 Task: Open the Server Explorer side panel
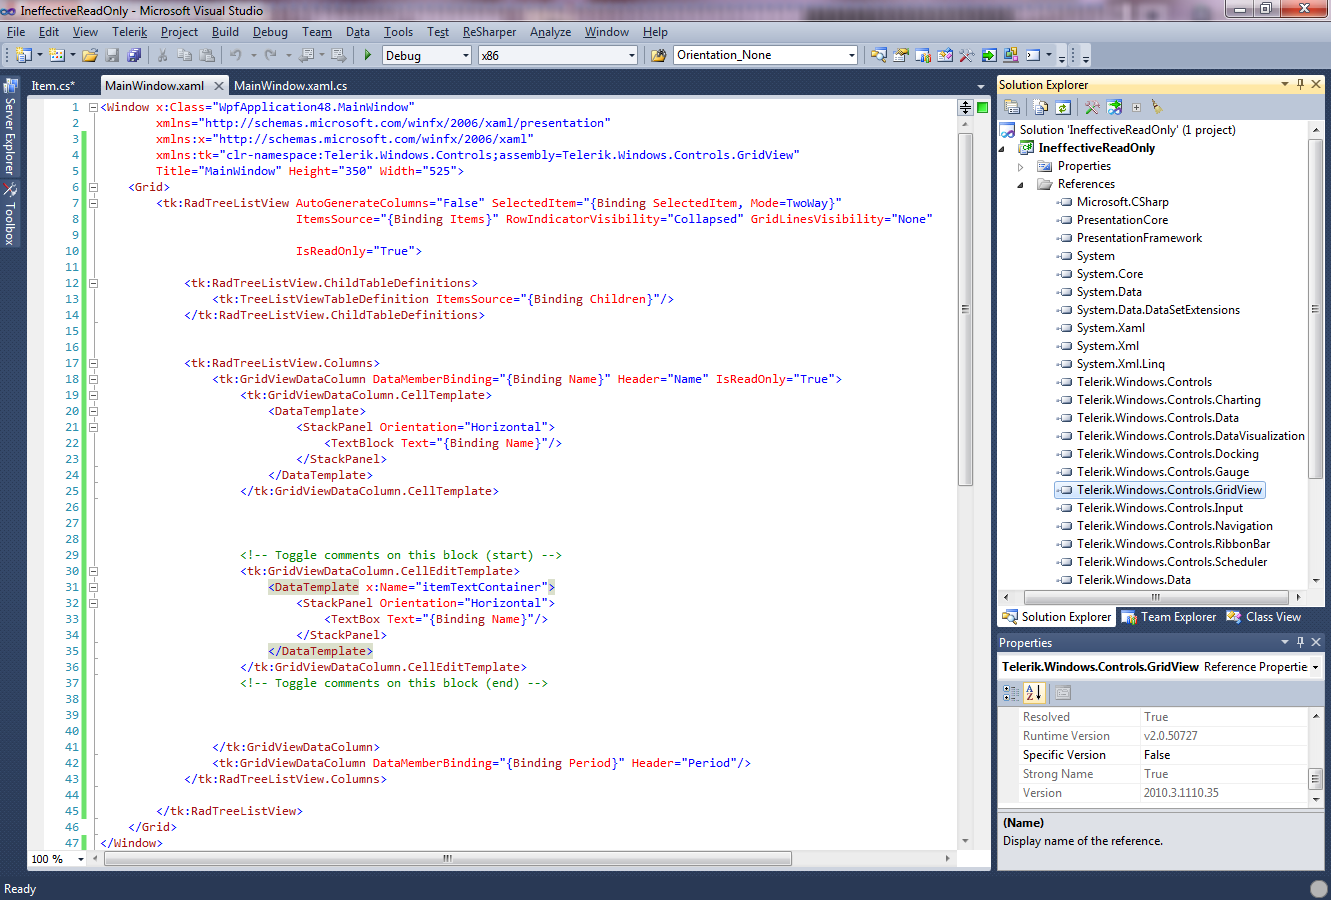coord(10,130)
